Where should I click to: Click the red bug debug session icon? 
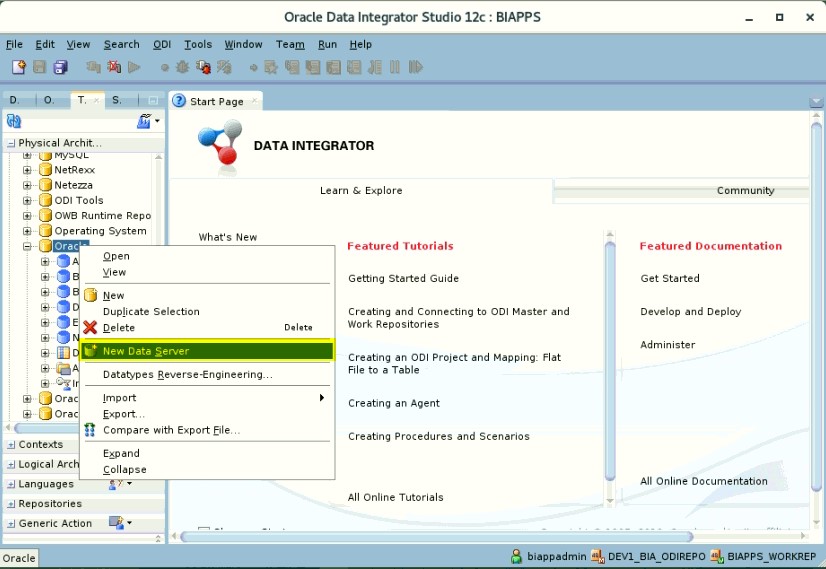click(203, 67)
